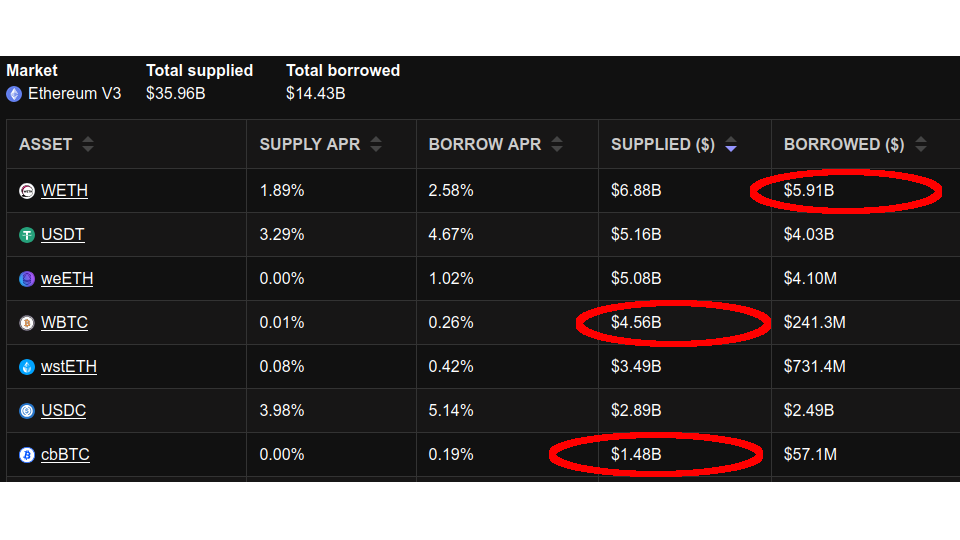Open the weETH asset link
This screenshot has width=960, height=540.
(67, 279)
